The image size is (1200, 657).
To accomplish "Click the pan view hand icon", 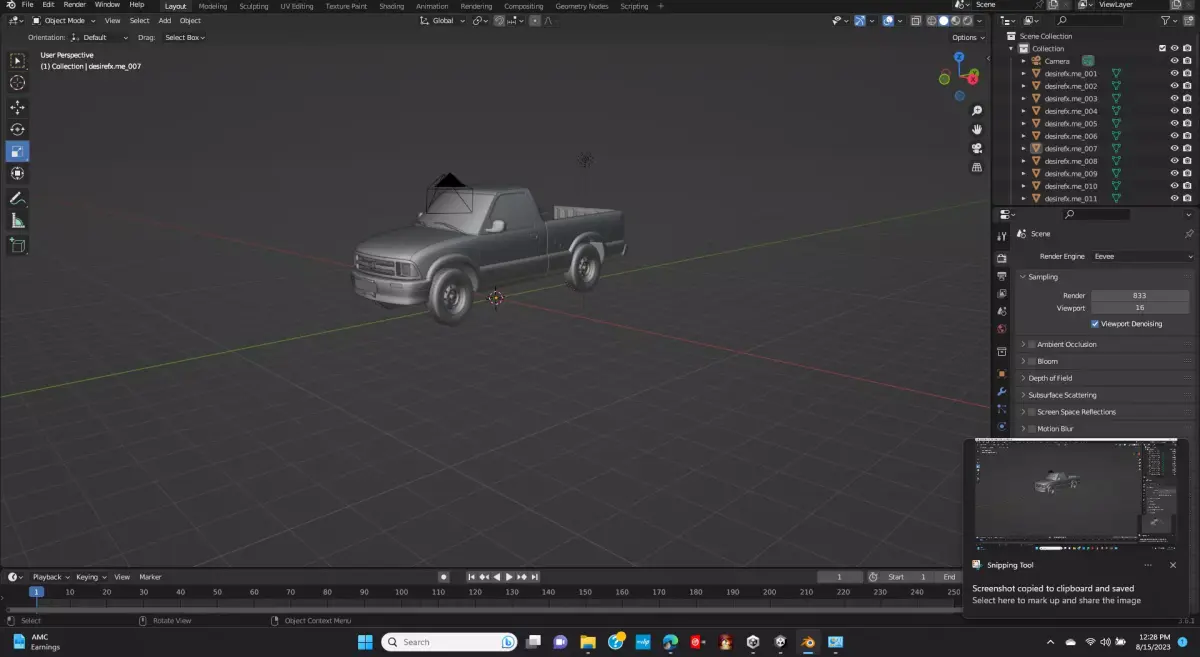I will coord(977,129).
